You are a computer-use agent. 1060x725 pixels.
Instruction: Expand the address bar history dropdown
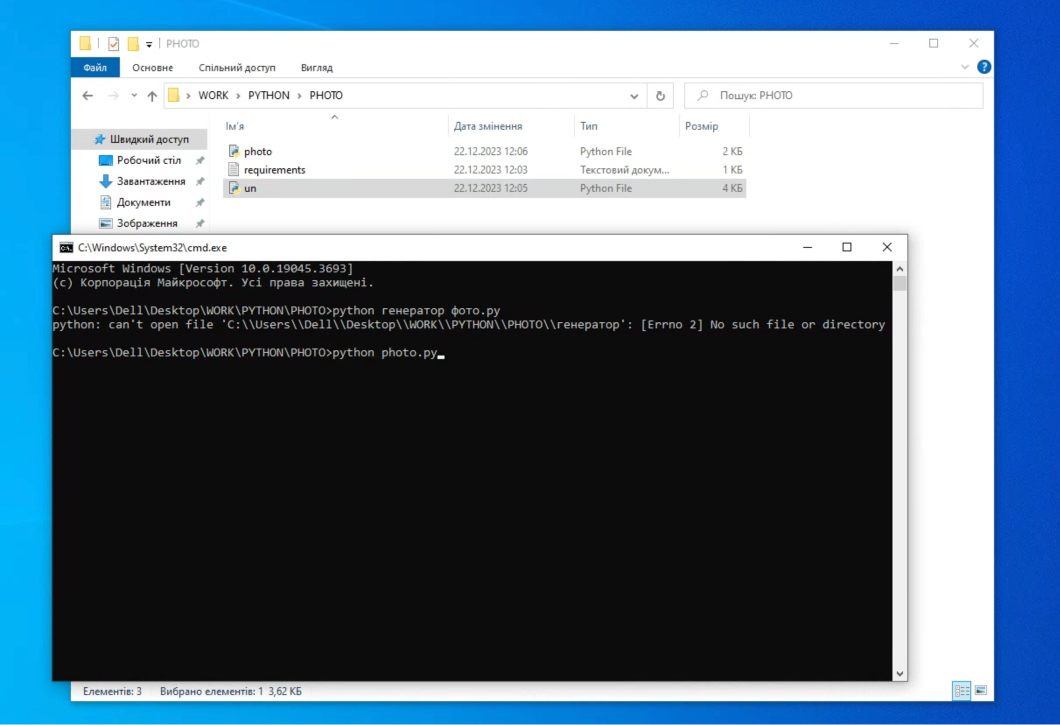(x=634, y=96)
